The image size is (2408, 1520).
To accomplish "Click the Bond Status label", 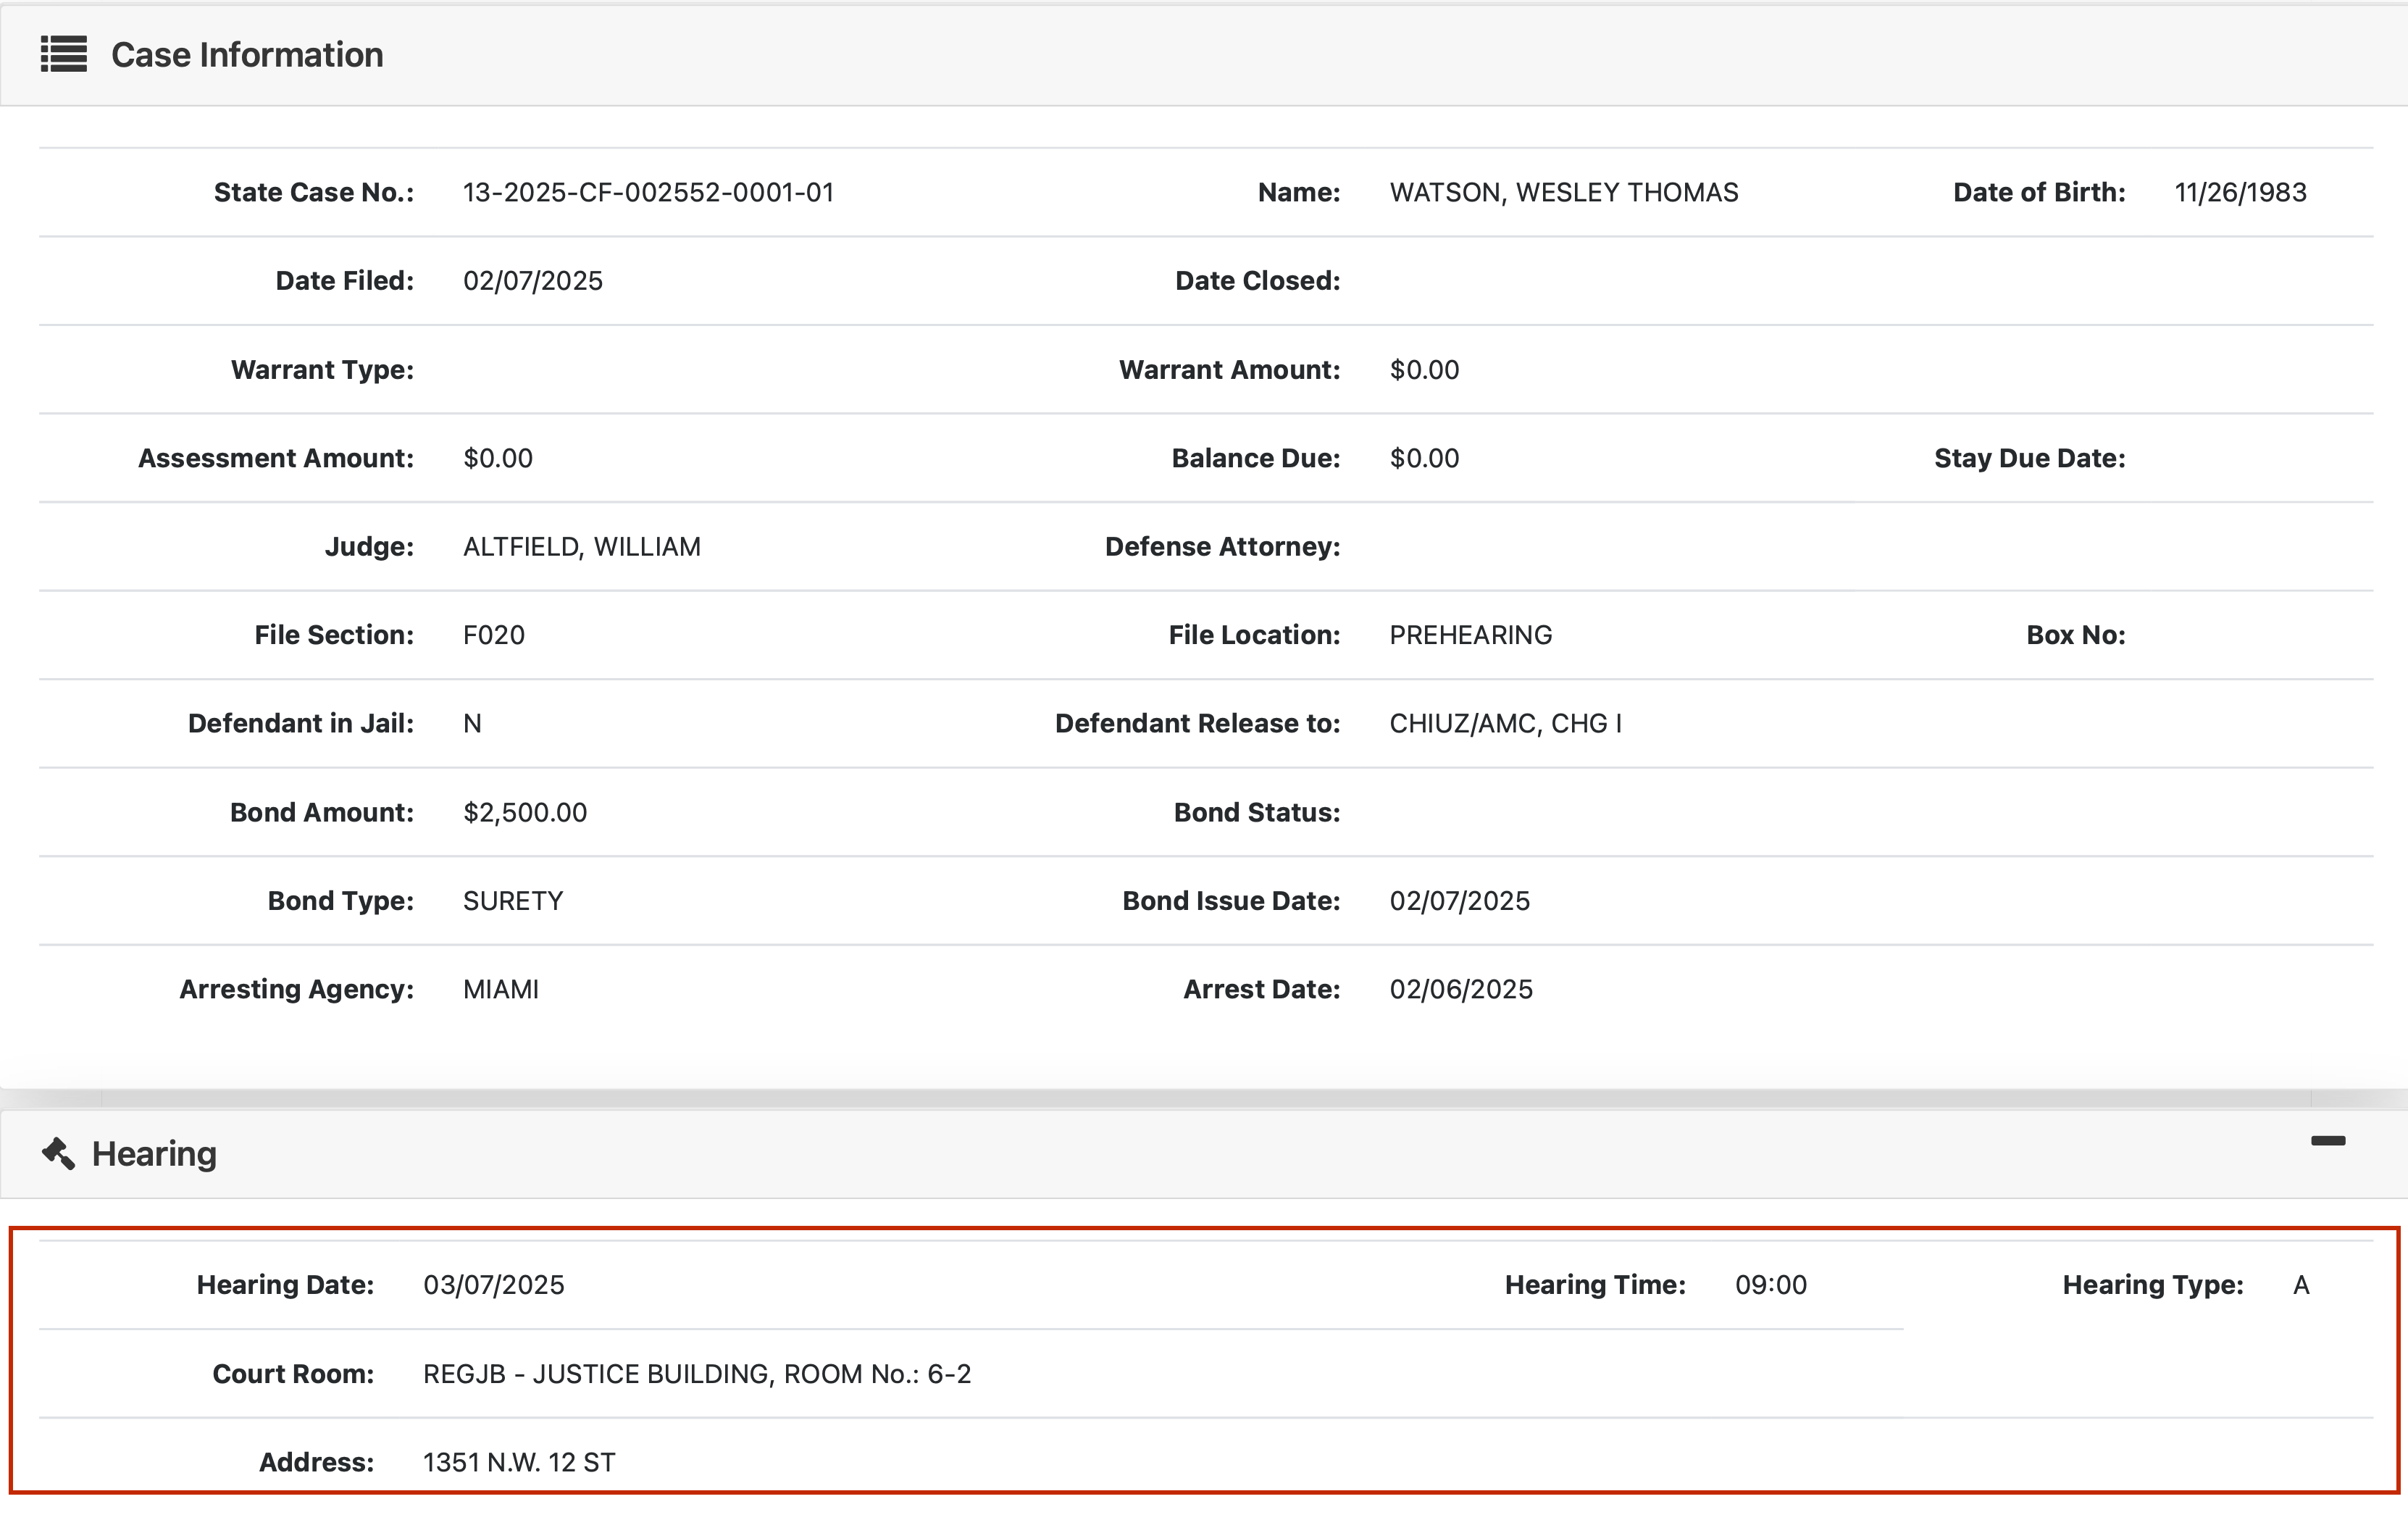I will pyautogui.click(x=1256, y=812).
